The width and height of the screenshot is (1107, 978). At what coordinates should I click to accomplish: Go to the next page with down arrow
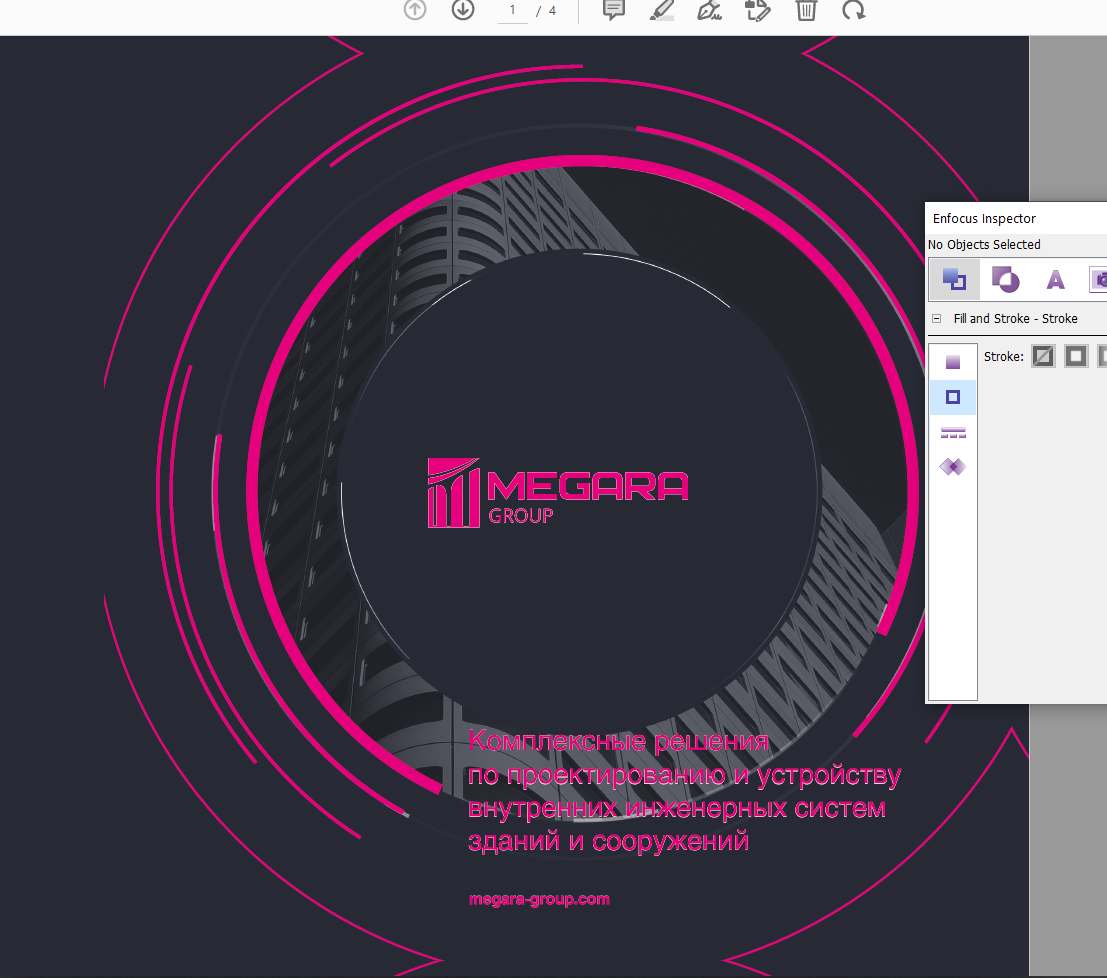[463, 10]
